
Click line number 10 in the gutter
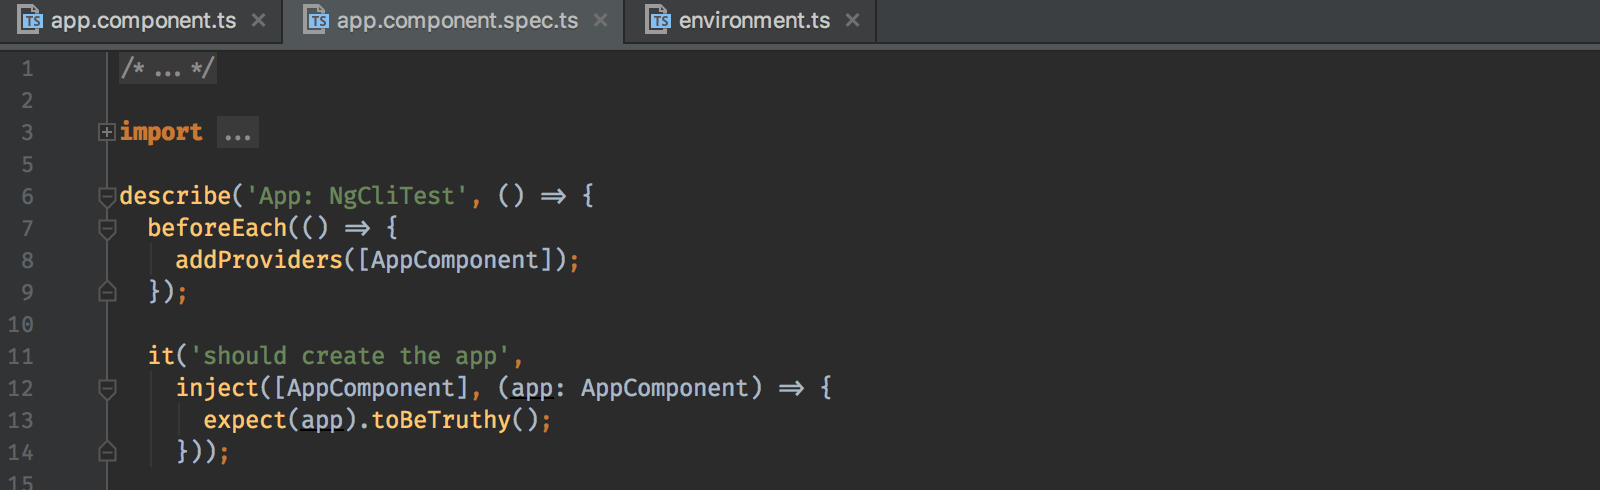(x=20, y=324)
